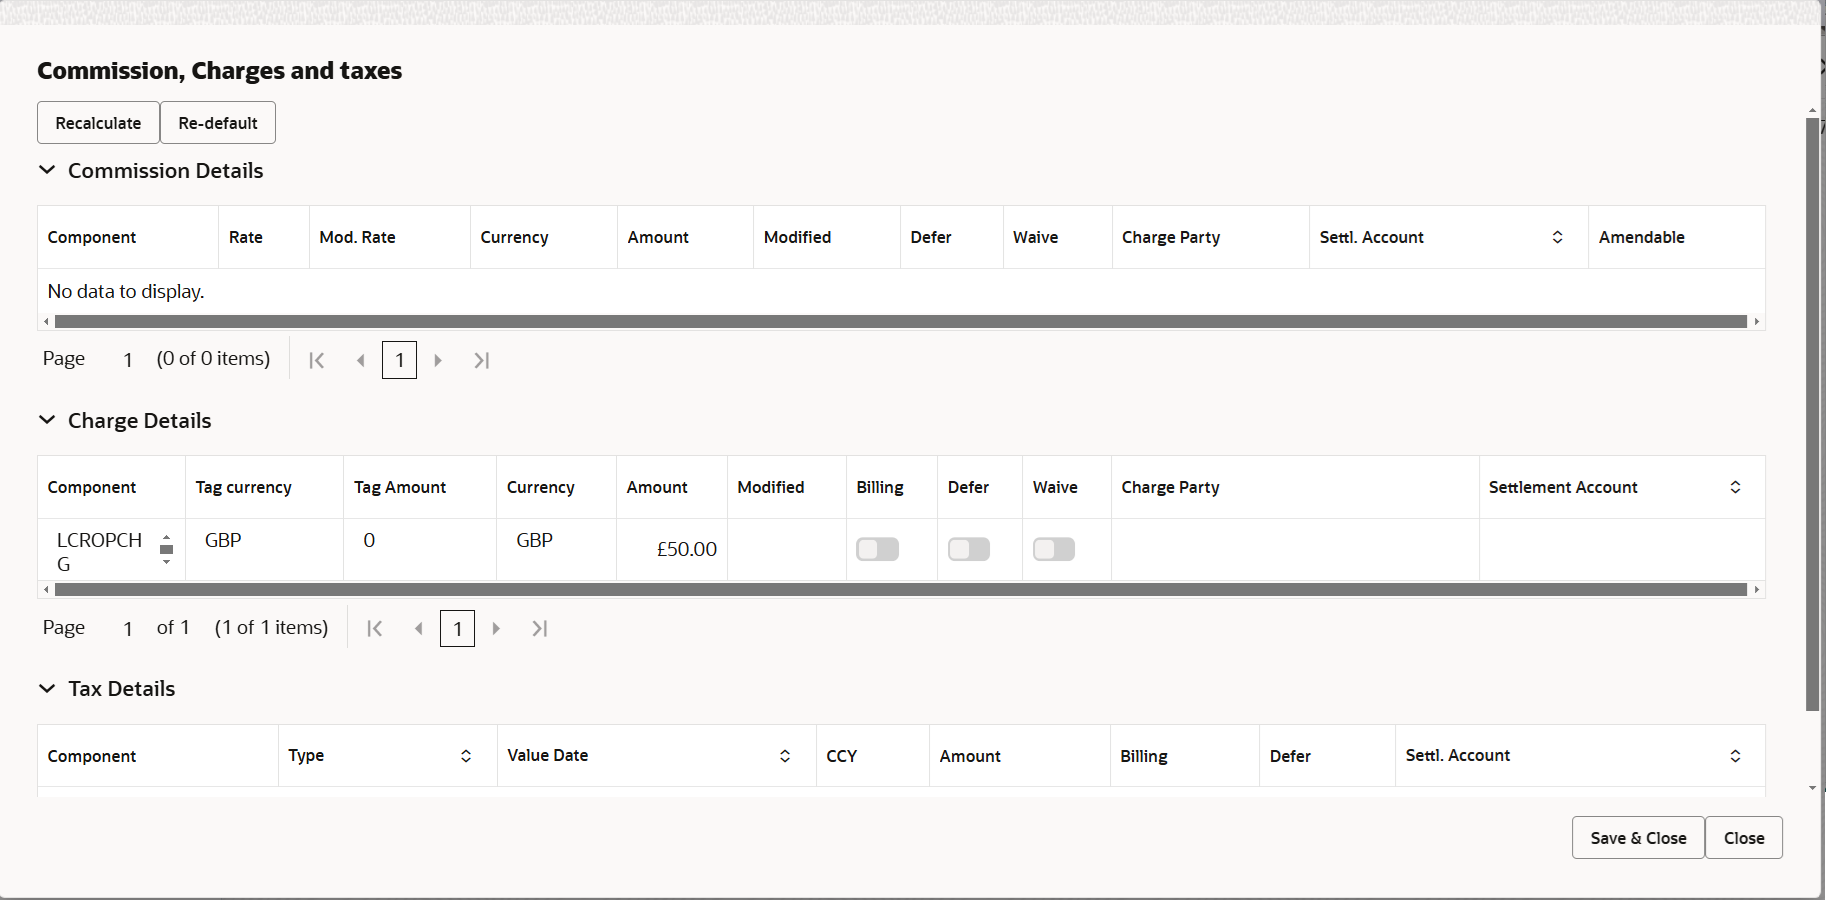Sort Tax Details by Settl. Account
The width and height of the screenshot is (1826, 900).
(1735, 756)
